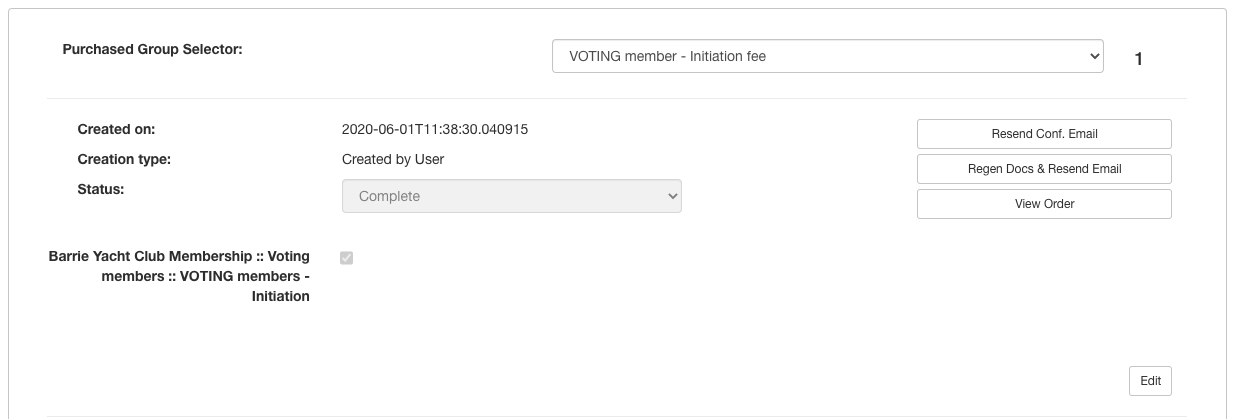Click the count number 1 beside the selector
The width and height of the screenshot is (1241, 419).
[x=1139, y=60]
